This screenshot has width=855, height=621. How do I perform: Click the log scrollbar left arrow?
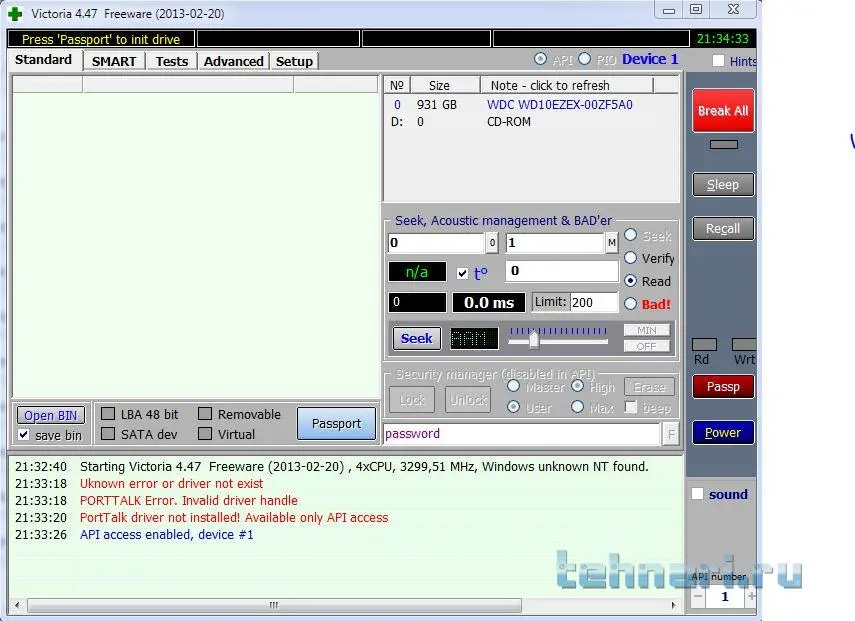(x=17, y=605)
